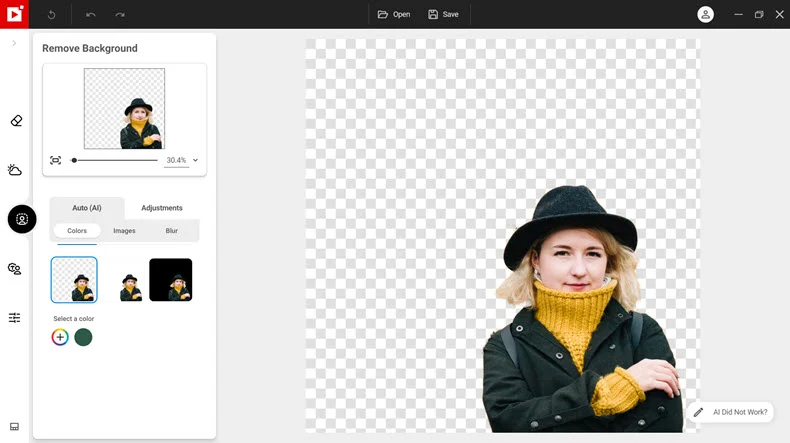Click the undo arrow in top bar
The height and width of the screenshot is (443, 790).
click(91, 14)
